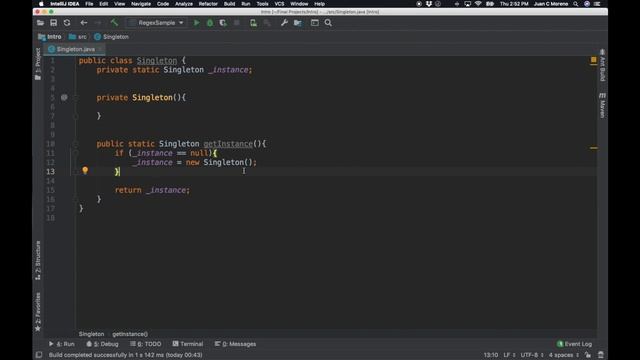Image resolution: width=640 pixels, height=360 pixels.
Task: Open the Analyze menu
Action: pos(184,4)
